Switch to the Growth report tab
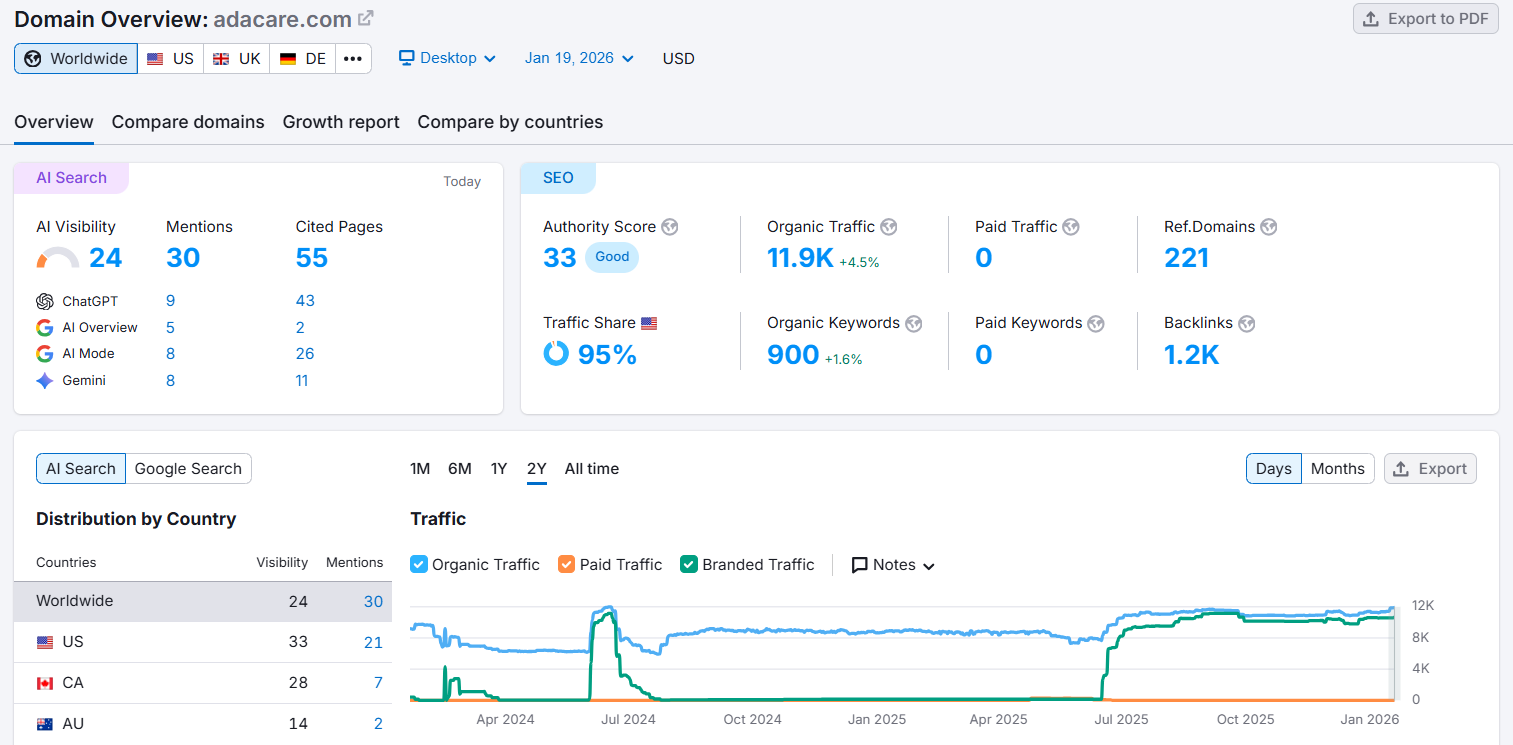1513x745 pixels. click(x=341, y=121)
